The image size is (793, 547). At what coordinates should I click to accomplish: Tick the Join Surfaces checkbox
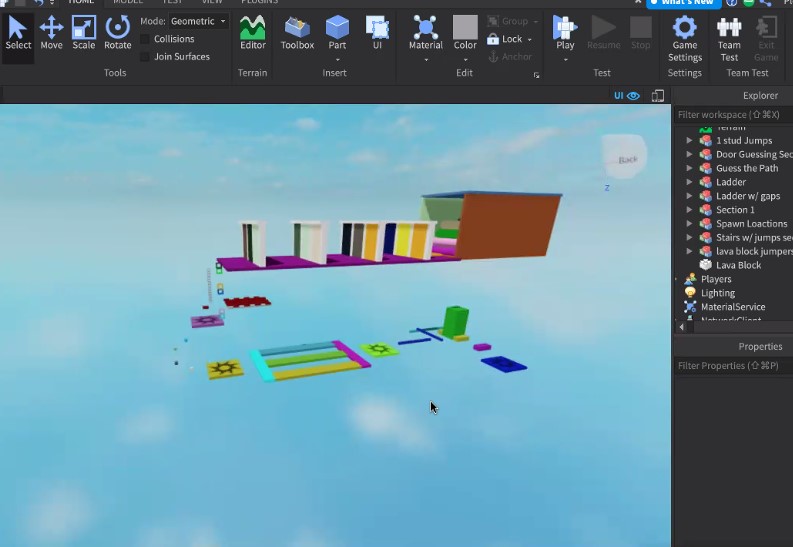[146, 57]
